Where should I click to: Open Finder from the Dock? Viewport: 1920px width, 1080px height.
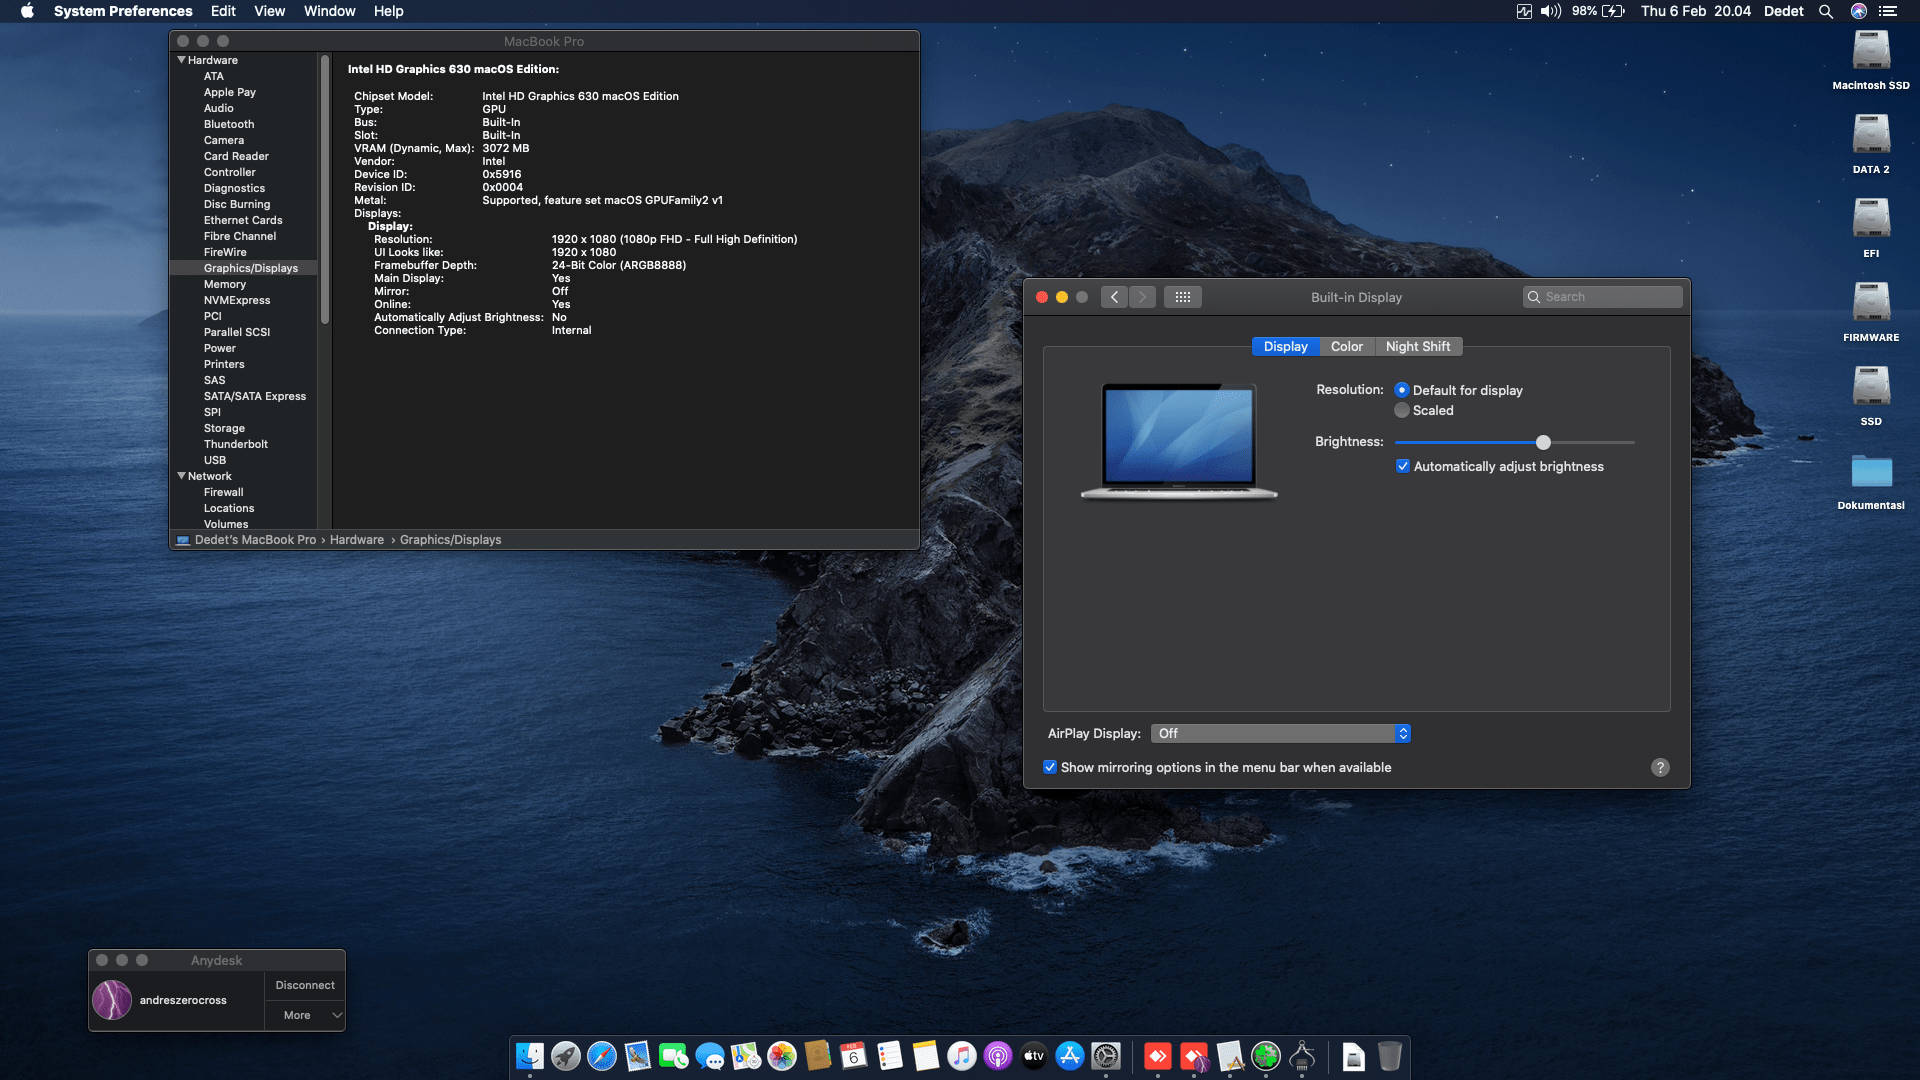pyautogui.click(x=530, y=1056)
